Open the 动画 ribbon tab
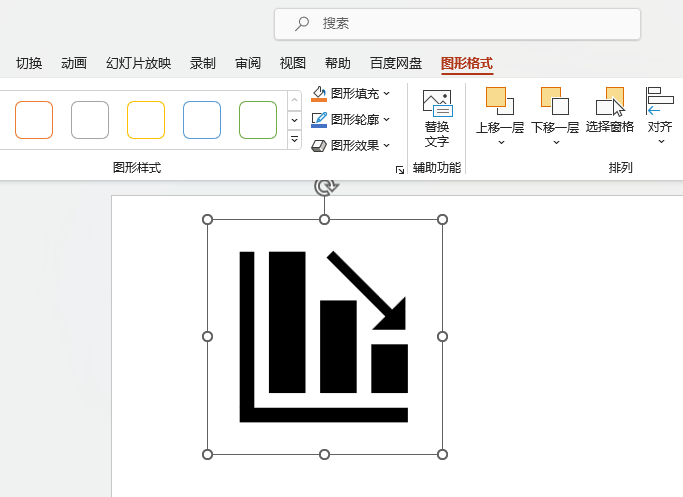683x497 pixels. [74, 63]
